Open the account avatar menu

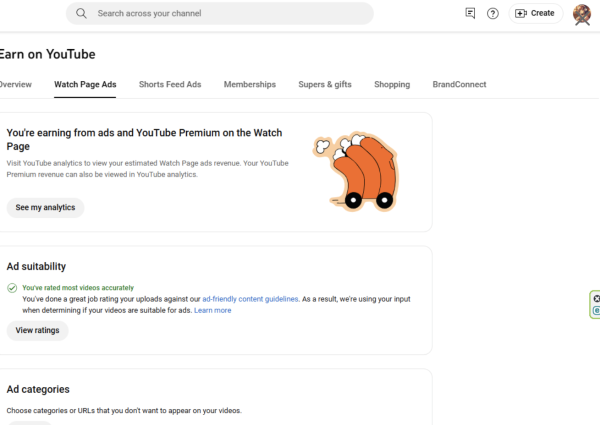coord(582,14)
